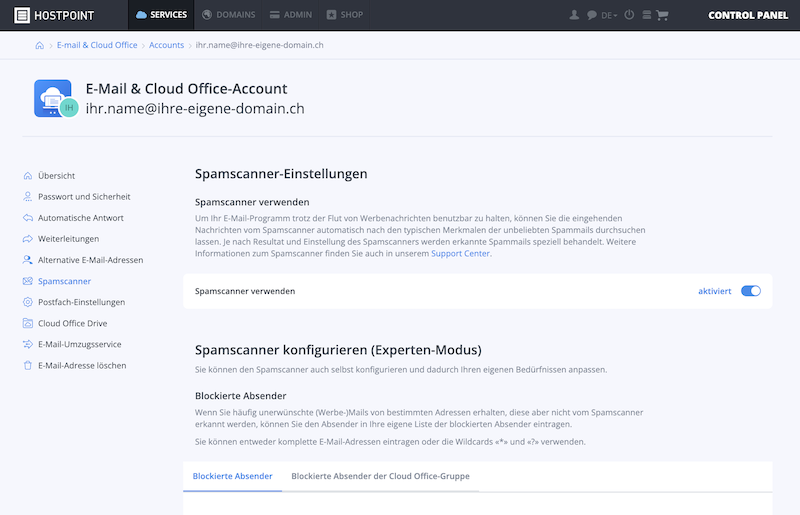
Task: Click the Übersicht home icon
Action: coord(28,176)
